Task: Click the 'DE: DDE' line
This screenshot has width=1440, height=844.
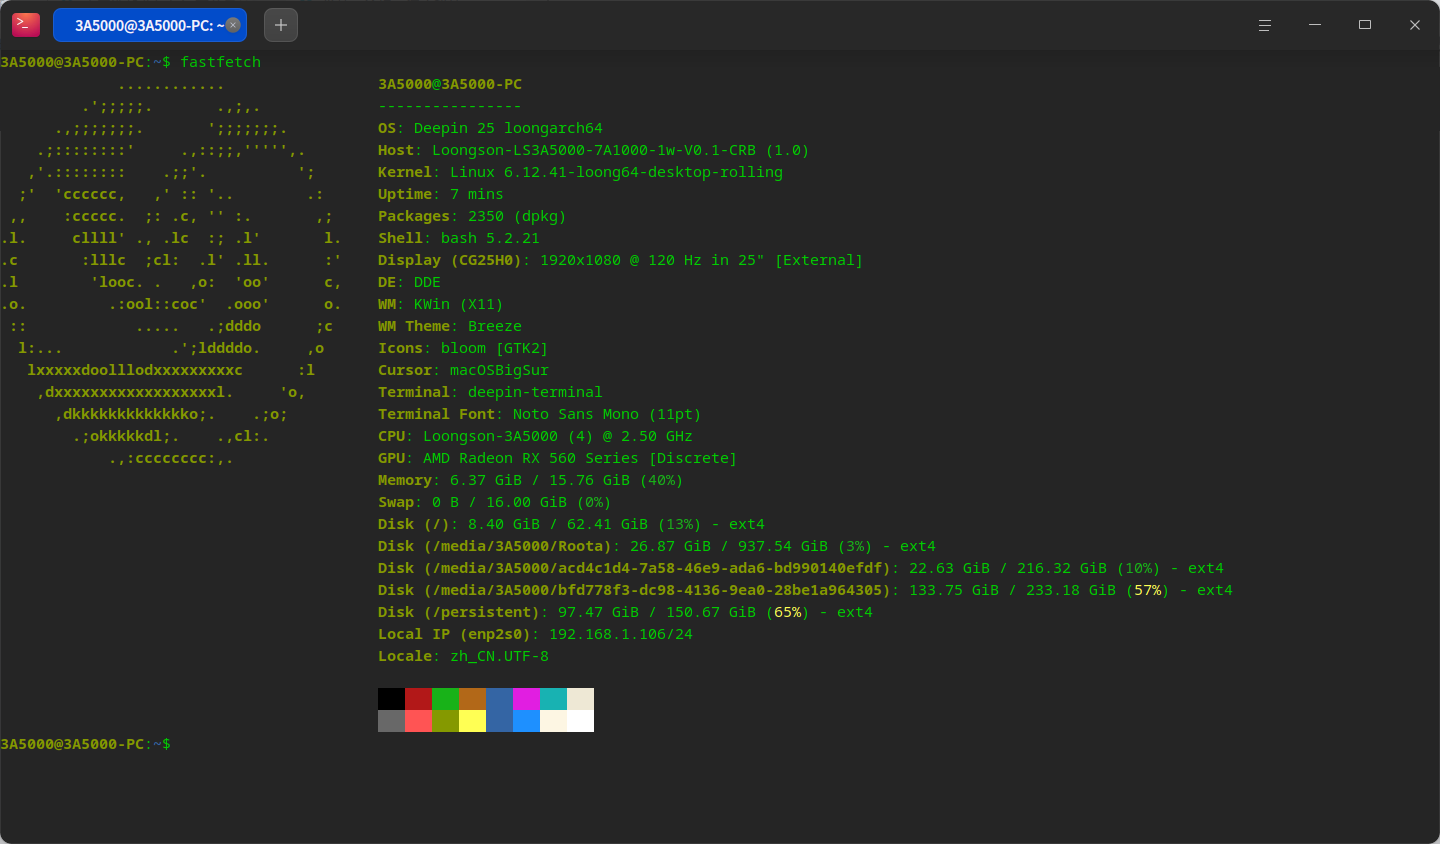Action: (x=409, y=282)
